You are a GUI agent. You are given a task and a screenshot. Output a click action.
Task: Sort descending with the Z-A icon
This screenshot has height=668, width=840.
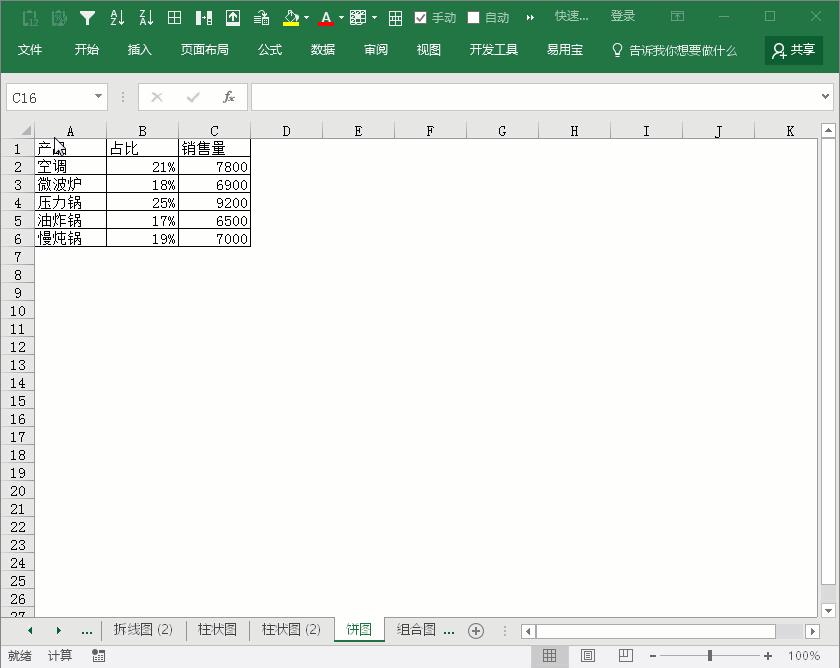click(x=144, y=16)
